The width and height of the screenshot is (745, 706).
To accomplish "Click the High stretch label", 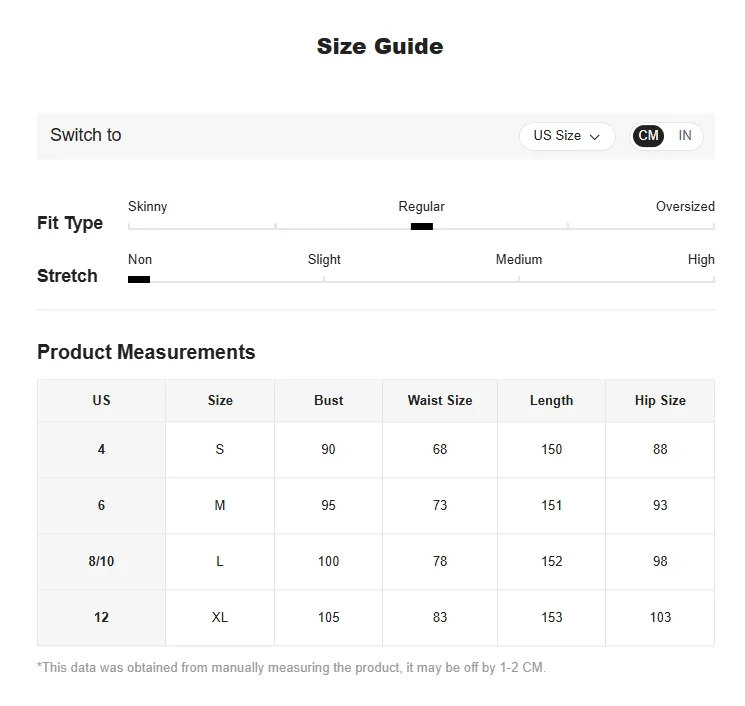I will click(701, 260).
